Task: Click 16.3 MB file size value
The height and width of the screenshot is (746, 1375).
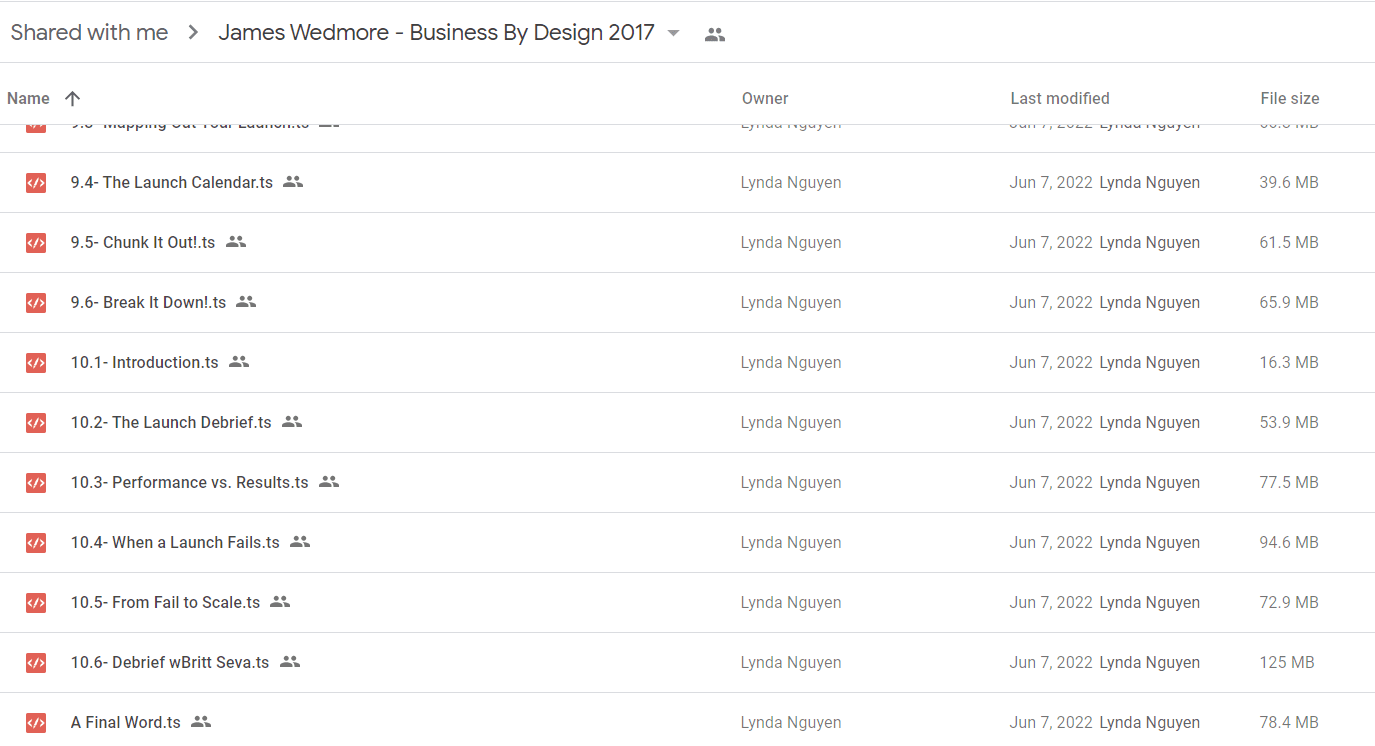Action: [x=1289, y=362]
